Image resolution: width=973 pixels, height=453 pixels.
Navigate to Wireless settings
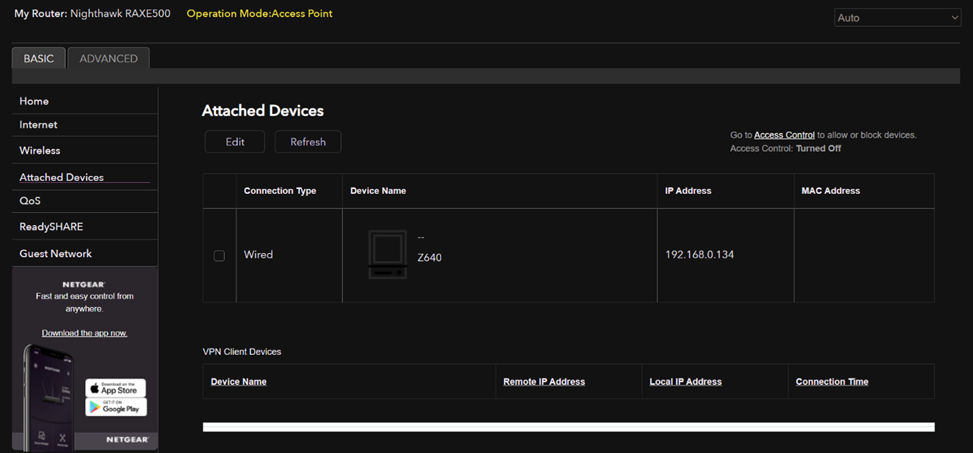40,151
